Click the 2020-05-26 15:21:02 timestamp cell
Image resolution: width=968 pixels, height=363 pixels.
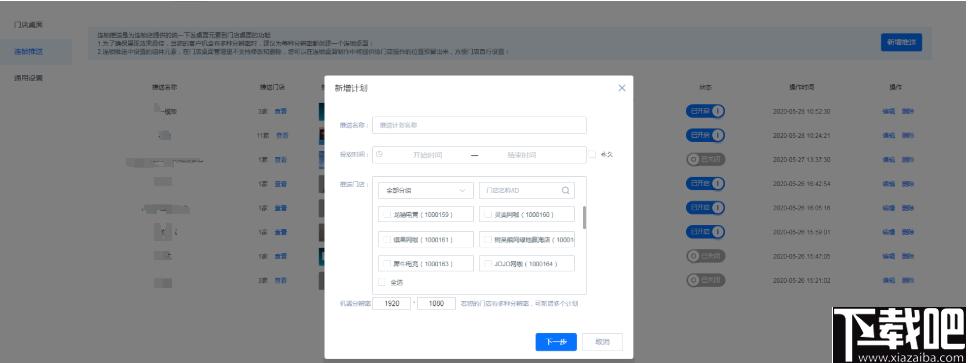(801, 280)
